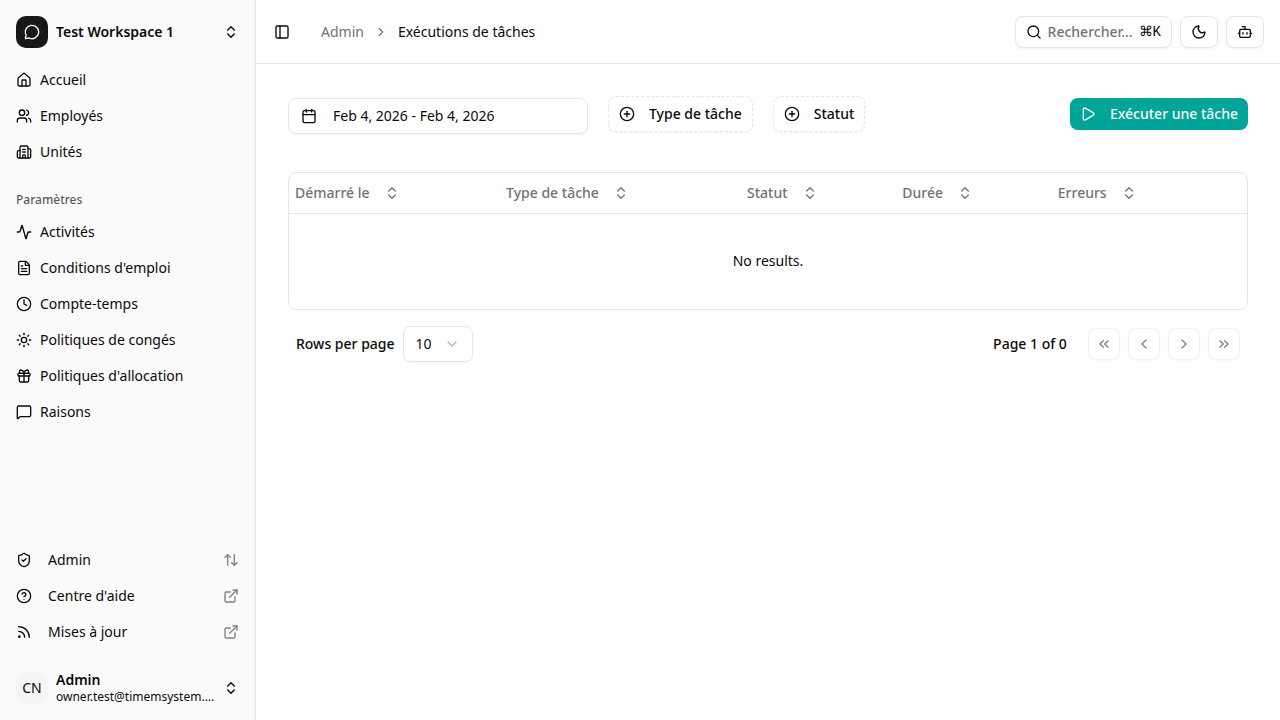The height and width of the screenshot is (720, 1280).
Task: Select Politiques d'allocation gift icon
Action: (24, 376)
